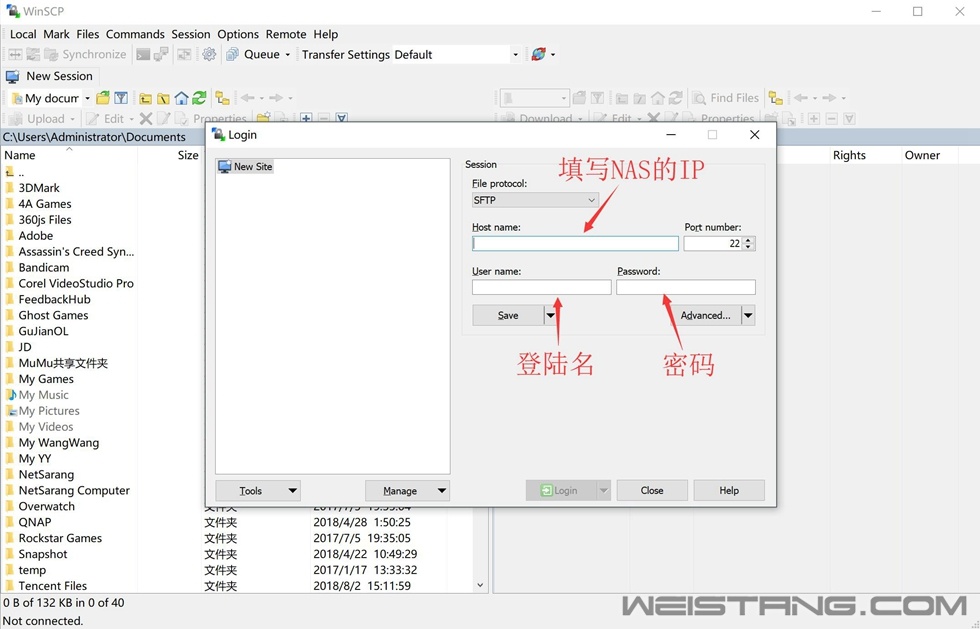The width and height of the screenshot is (980, 629).
Task: Click the Synchronize toolbar icon
Action: (x=51, y=54)
